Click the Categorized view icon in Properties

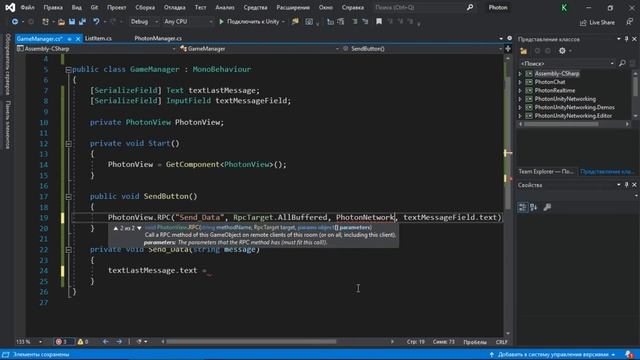tap(522, 207)
